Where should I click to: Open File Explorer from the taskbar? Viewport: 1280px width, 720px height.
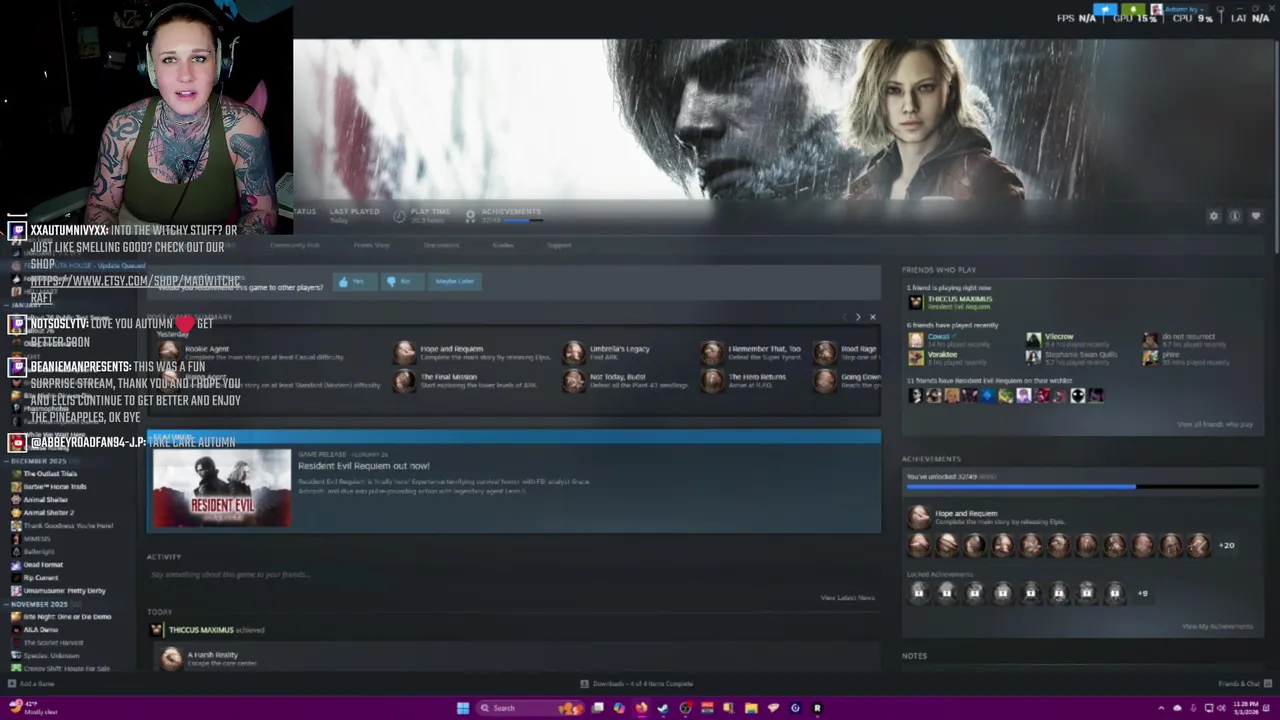click(751, 708)
